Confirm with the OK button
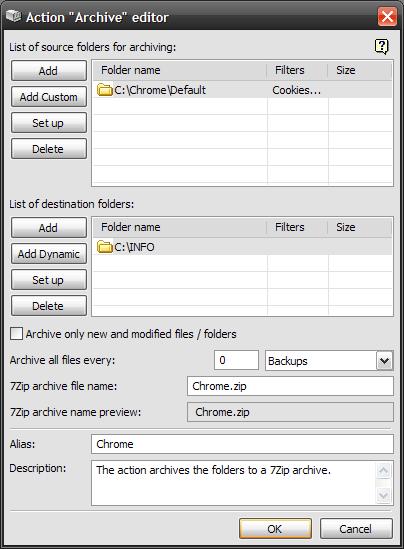Image resolution: width=404 pixels, height=549 pixels. pyautogui.click(x=275, y=529)
